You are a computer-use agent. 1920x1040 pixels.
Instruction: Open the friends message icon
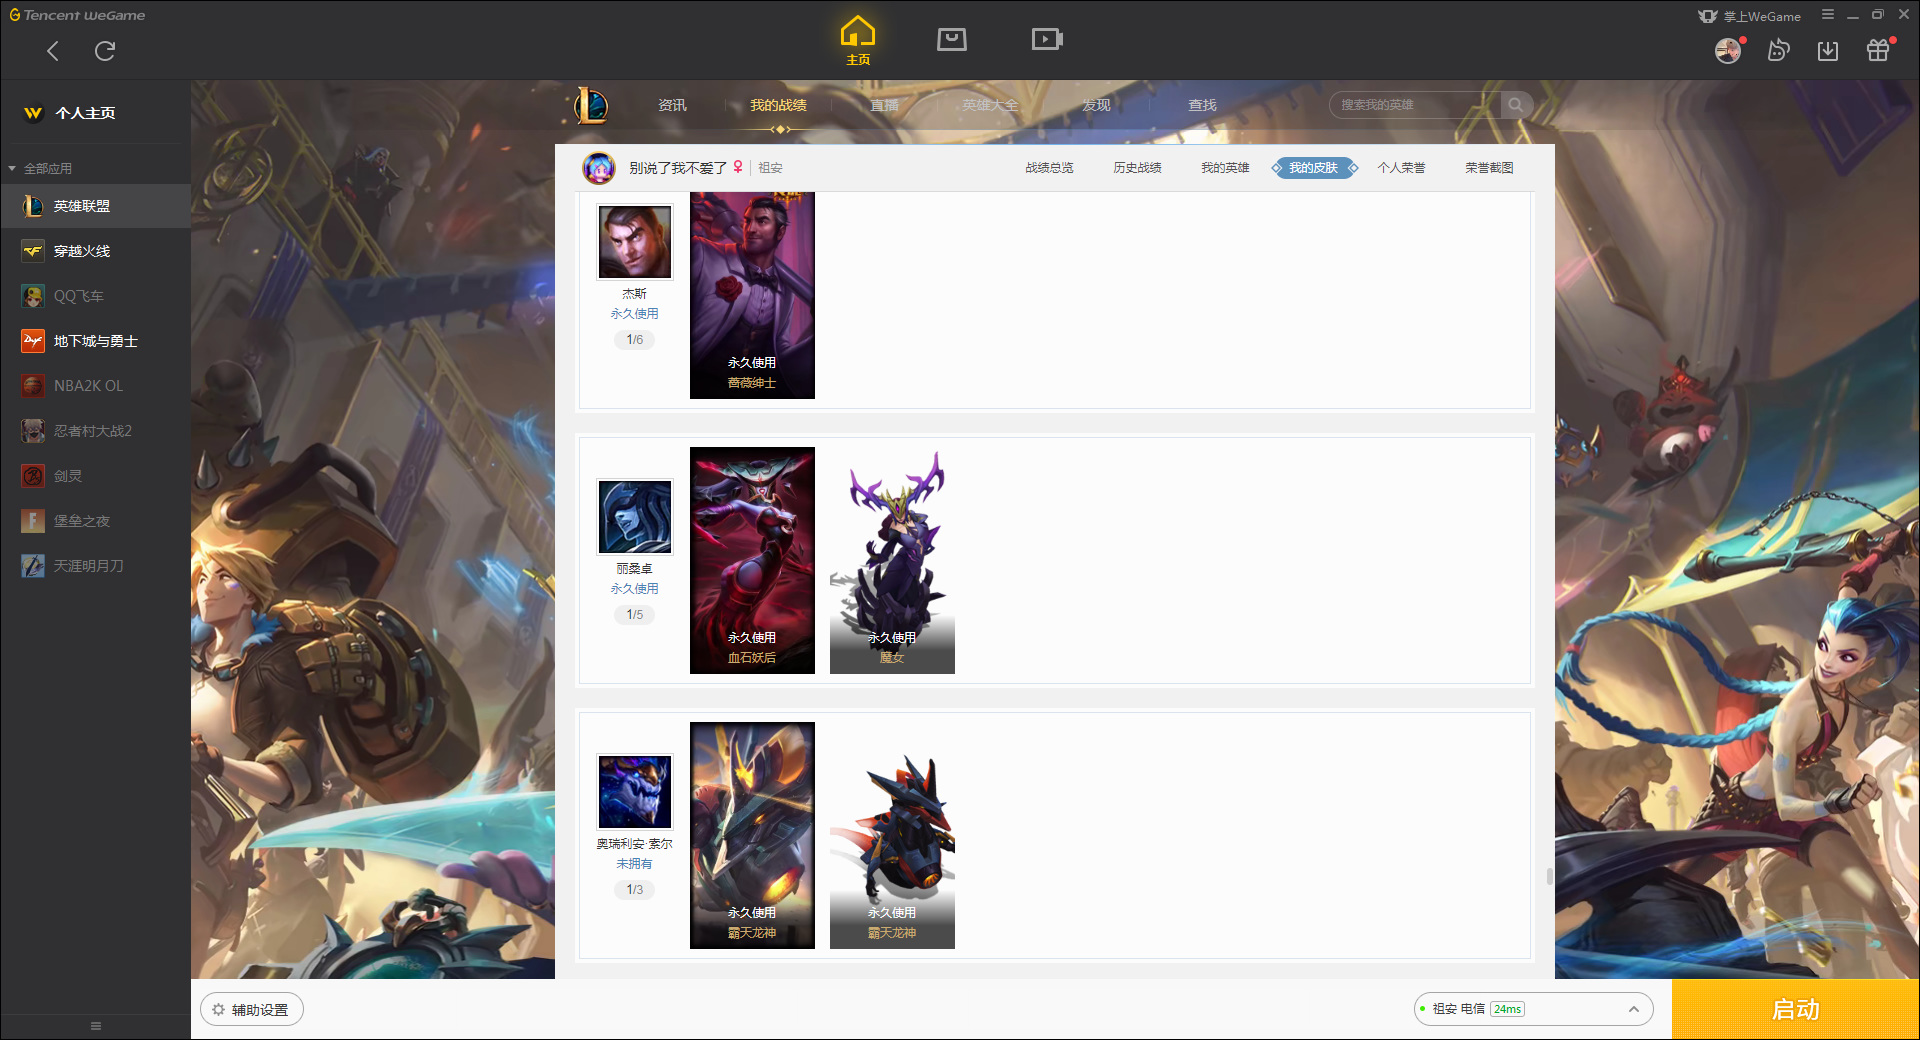coord(1778,51)
